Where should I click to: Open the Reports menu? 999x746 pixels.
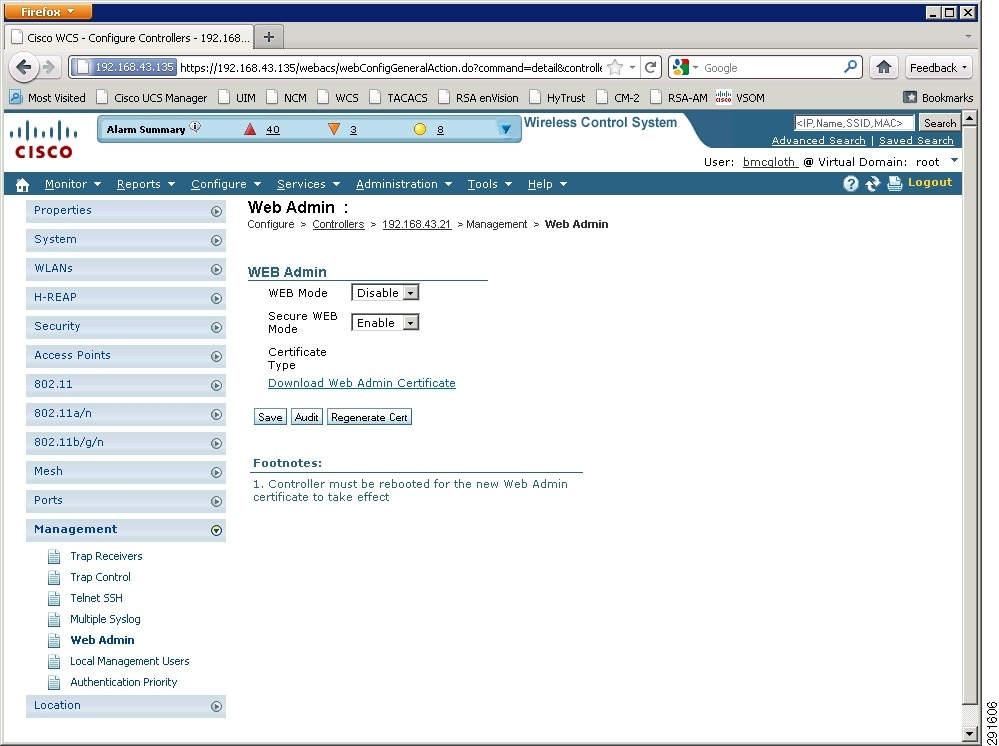pyautogui.click(x=146, y=184)
